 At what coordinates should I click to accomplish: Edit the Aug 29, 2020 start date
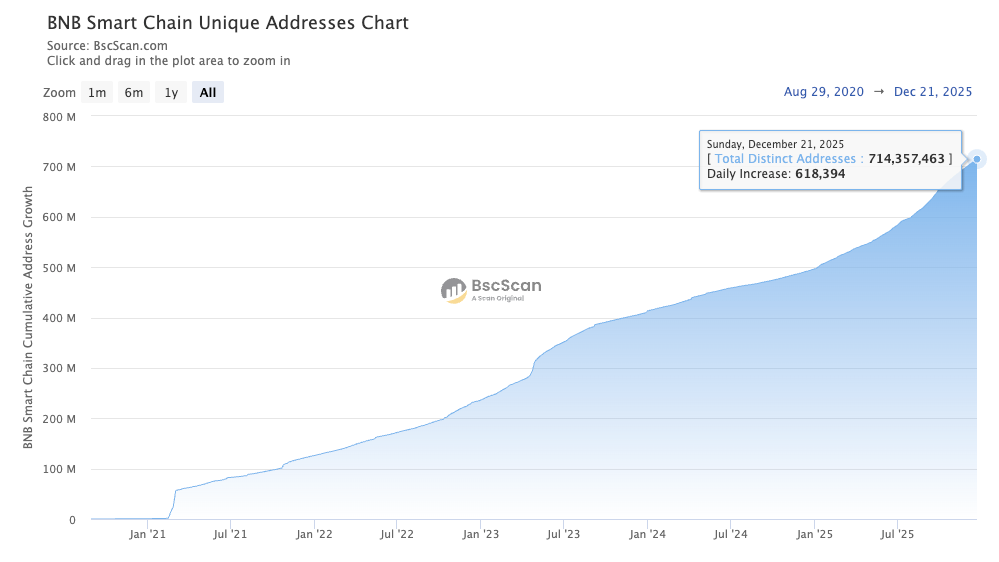[x=824, y=92]
